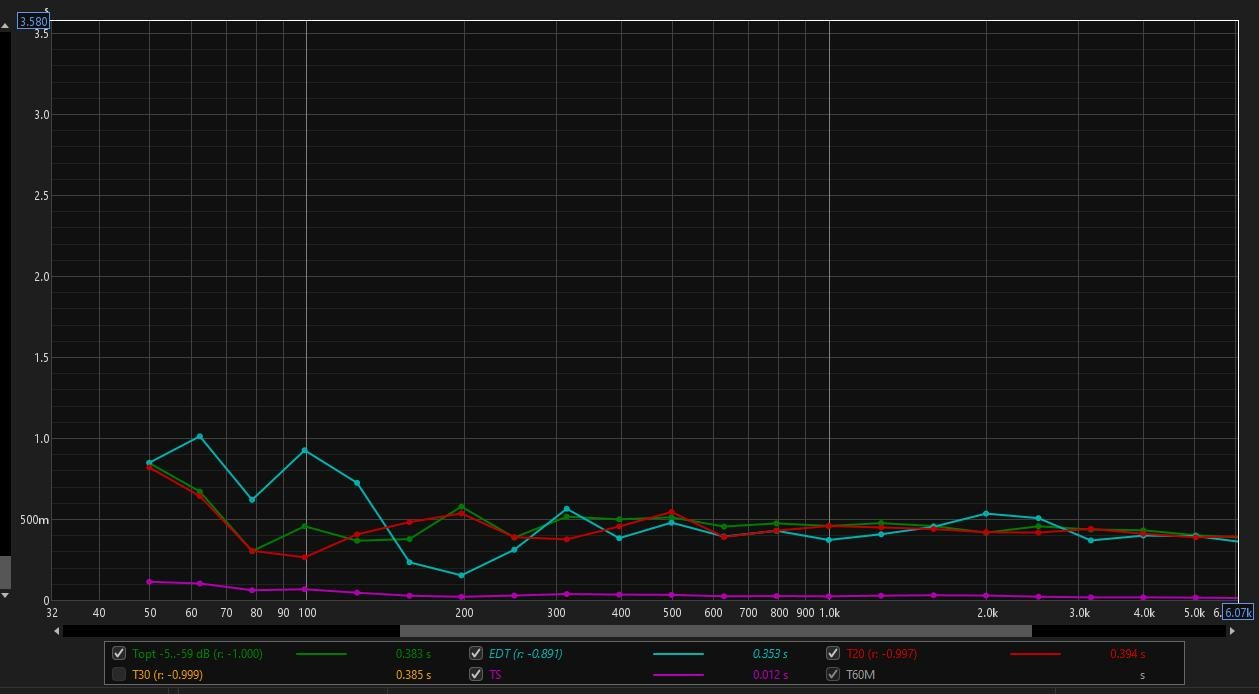Screen dimensions: 1259x694
Task: Click the horizontal scrollbar right arrow
Action: tap(1232, 631)
